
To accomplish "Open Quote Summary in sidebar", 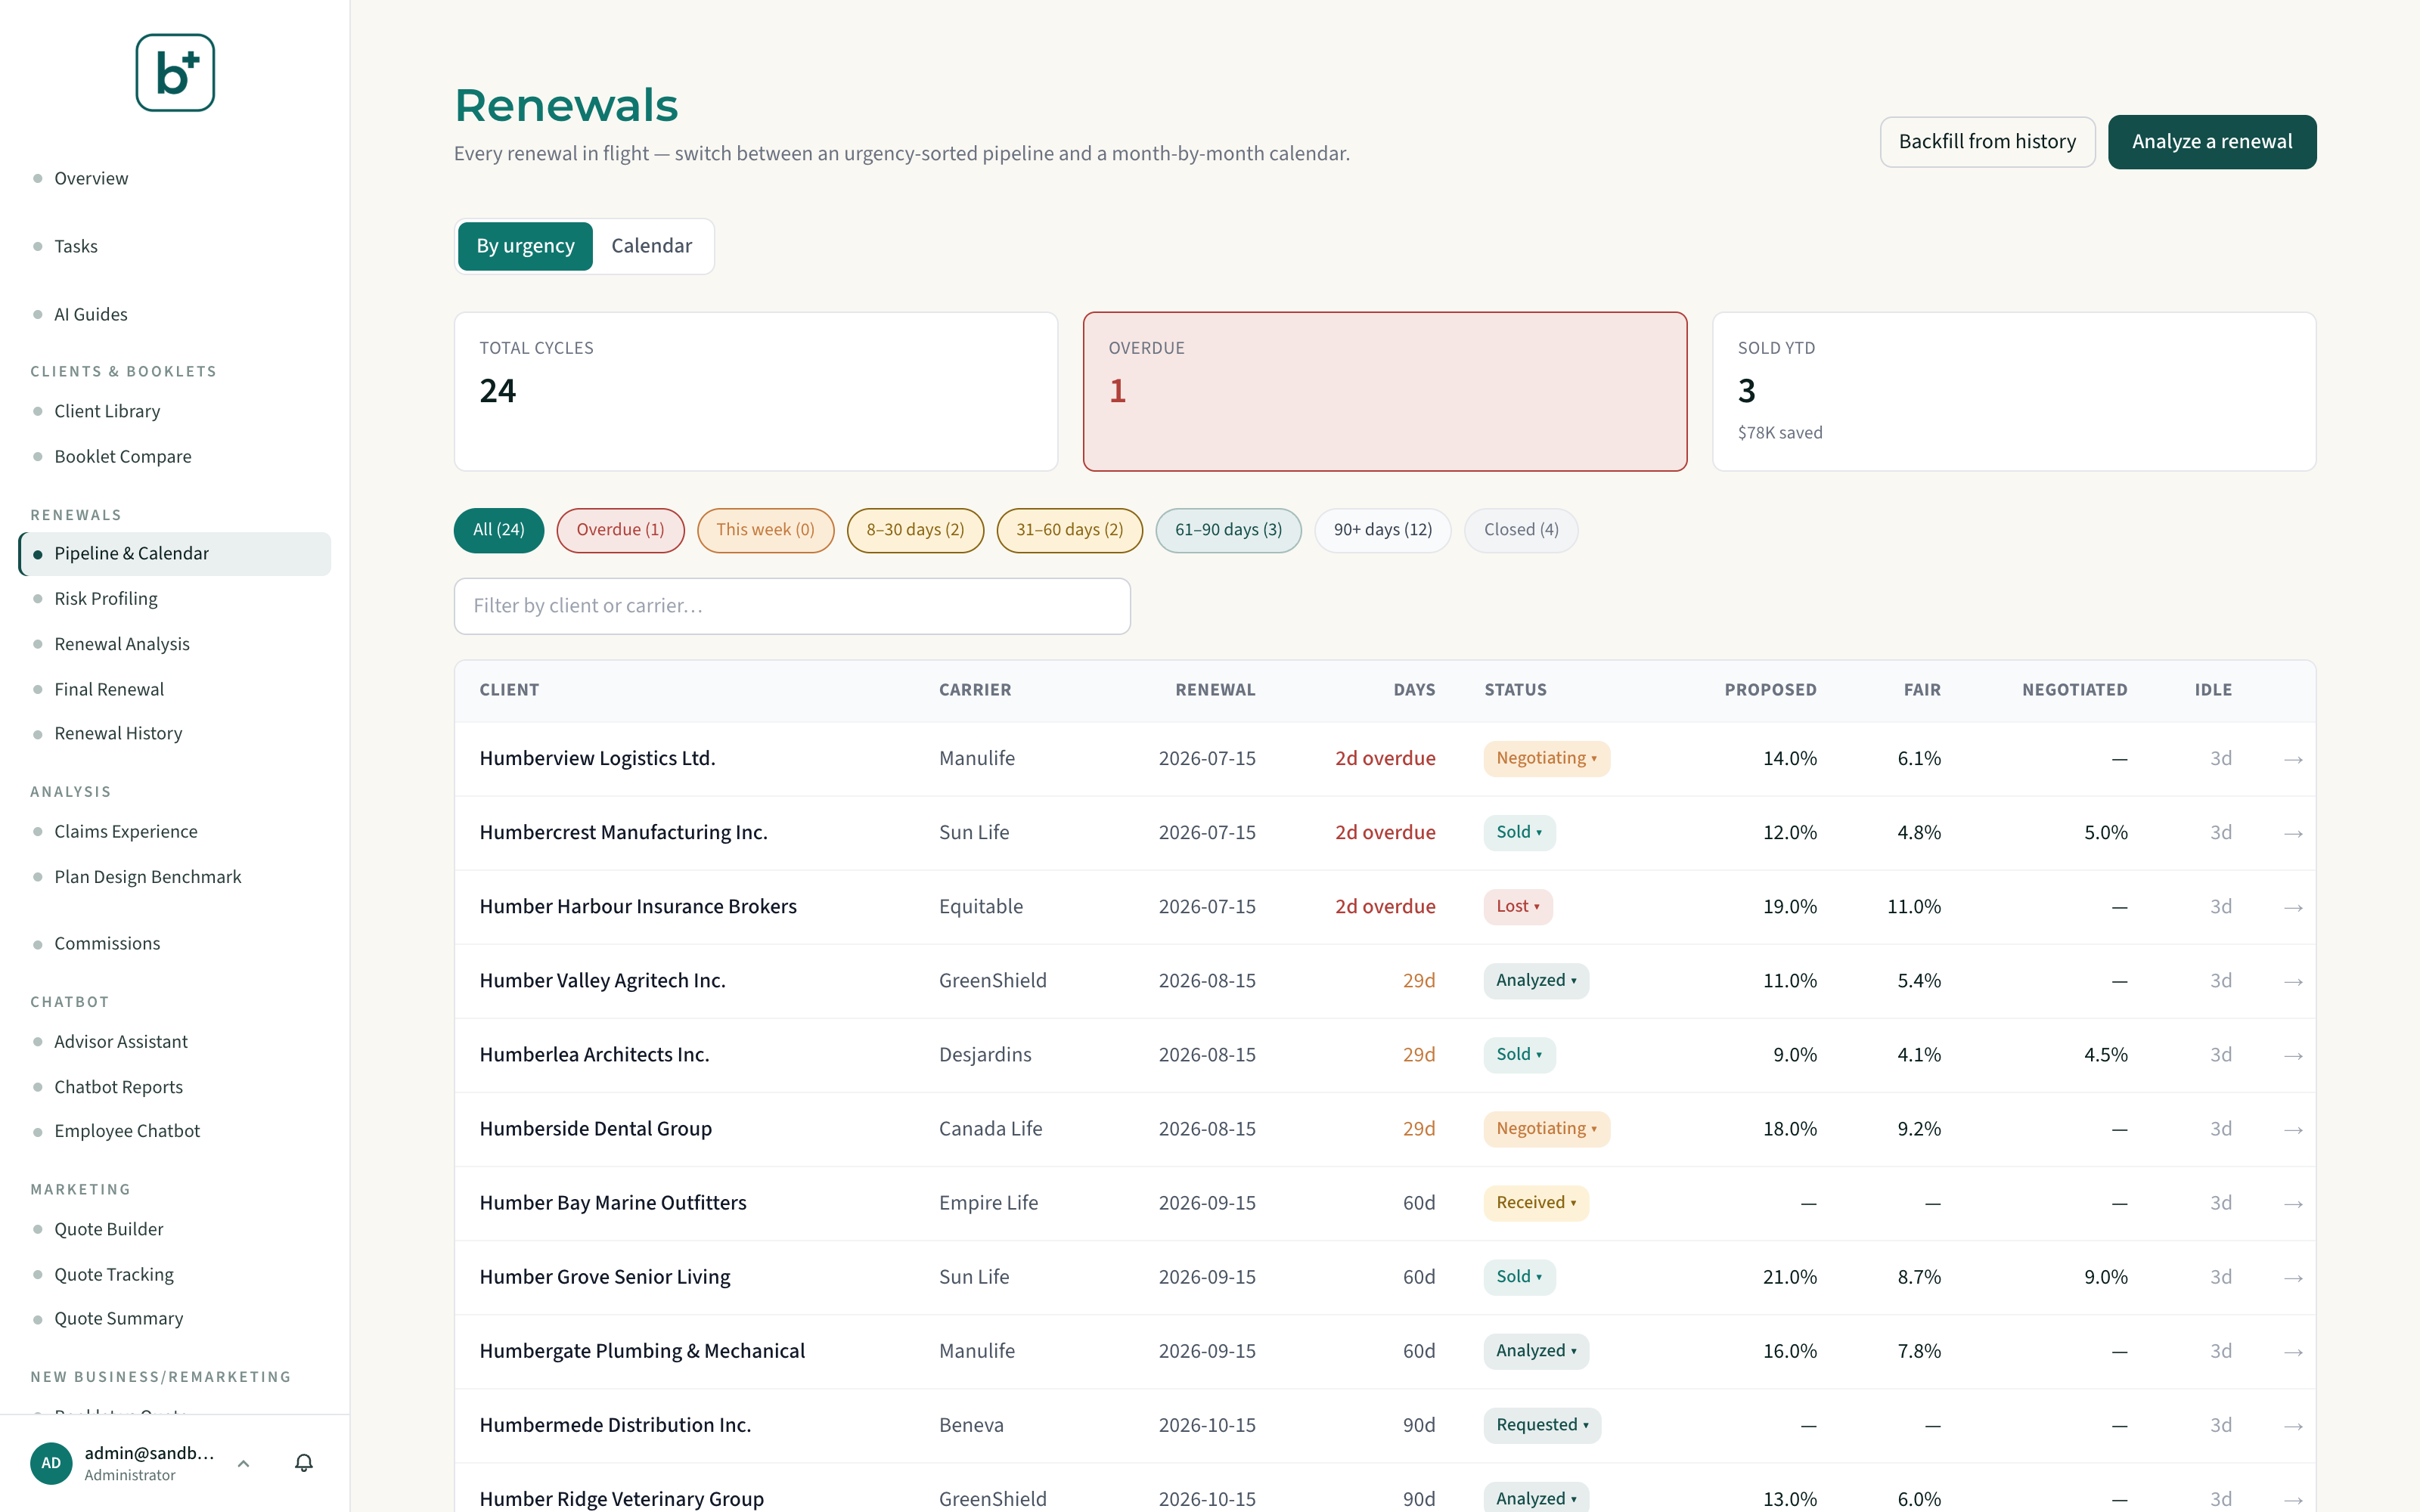I will click(119, 1318).
